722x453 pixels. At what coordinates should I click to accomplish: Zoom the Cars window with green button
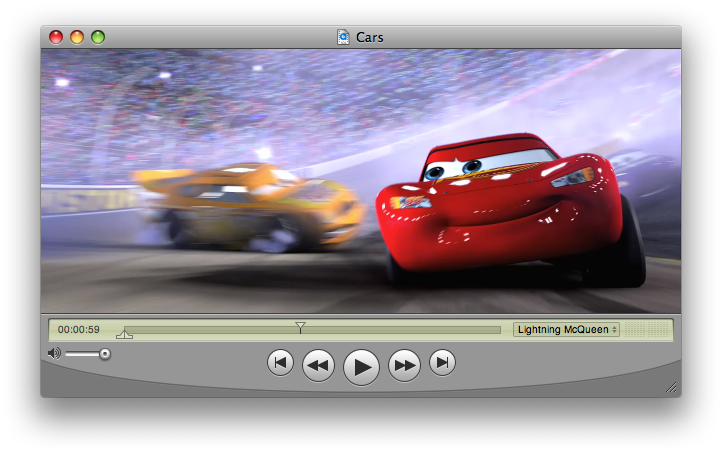click(98, 37)
